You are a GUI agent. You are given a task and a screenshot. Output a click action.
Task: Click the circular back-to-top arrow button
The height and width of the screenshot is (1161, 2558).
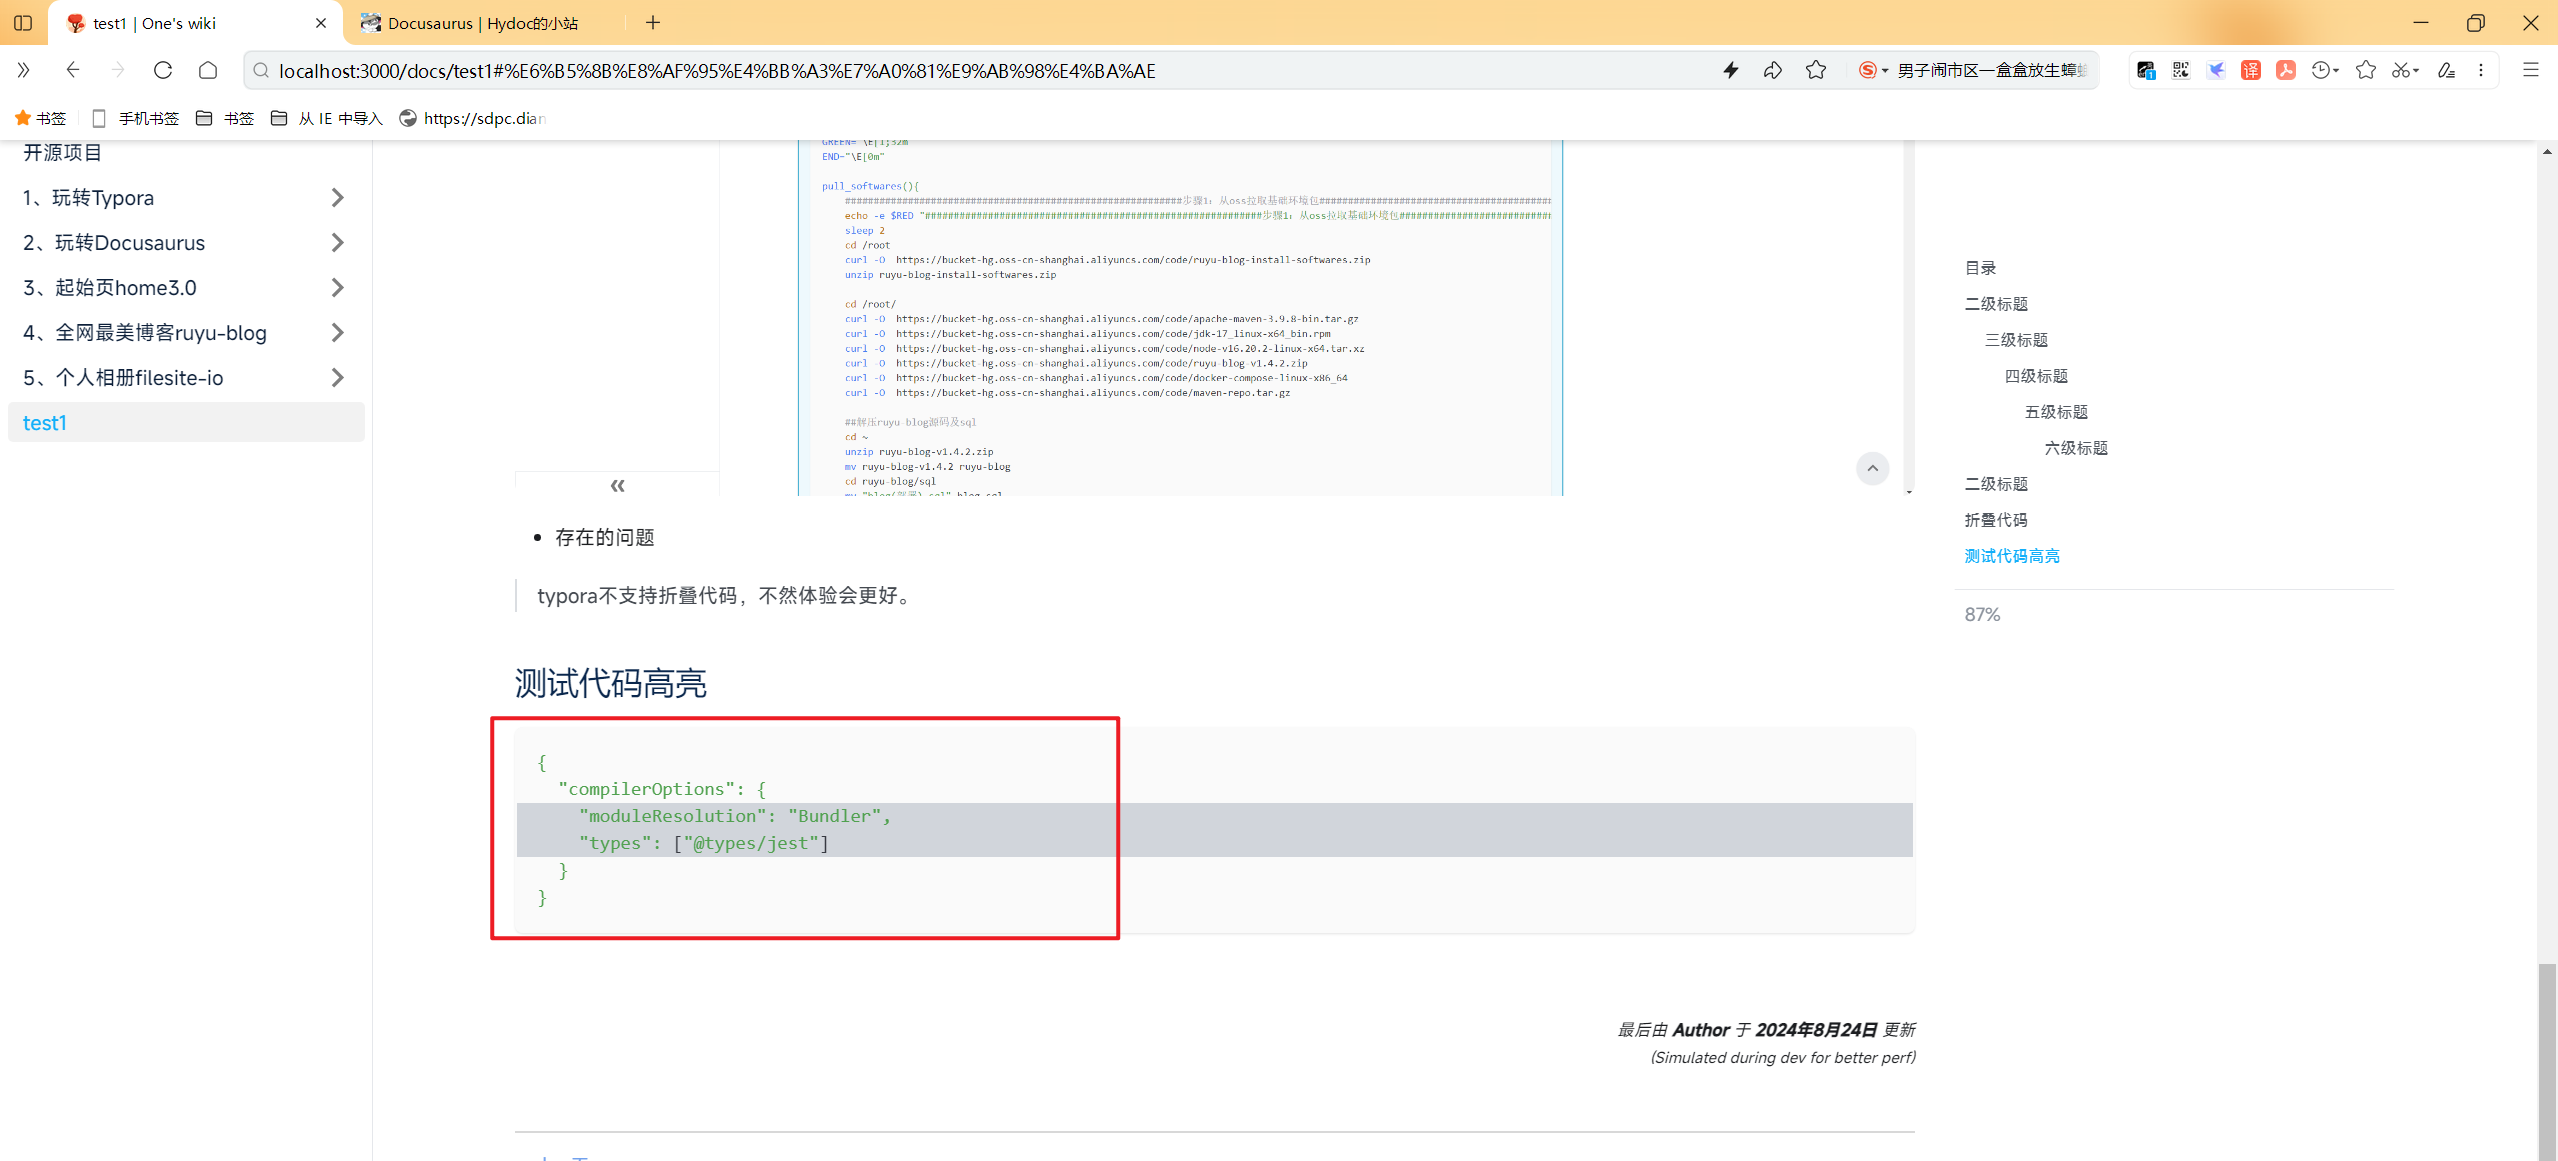[x=1873, y=468]
